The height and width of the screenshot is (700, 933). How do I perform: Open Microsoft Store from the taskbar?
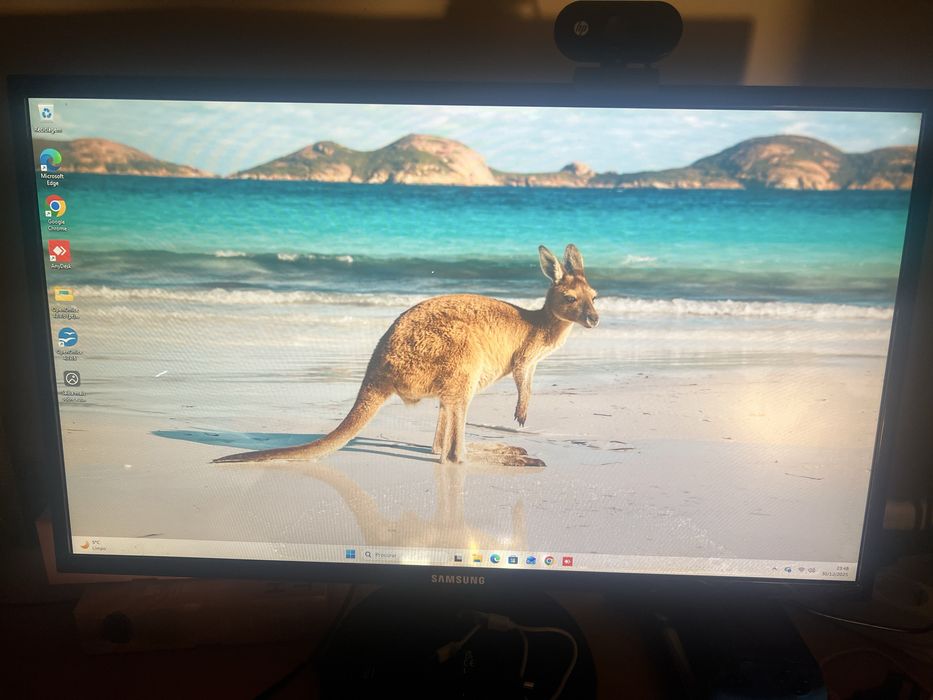(513, 560)
